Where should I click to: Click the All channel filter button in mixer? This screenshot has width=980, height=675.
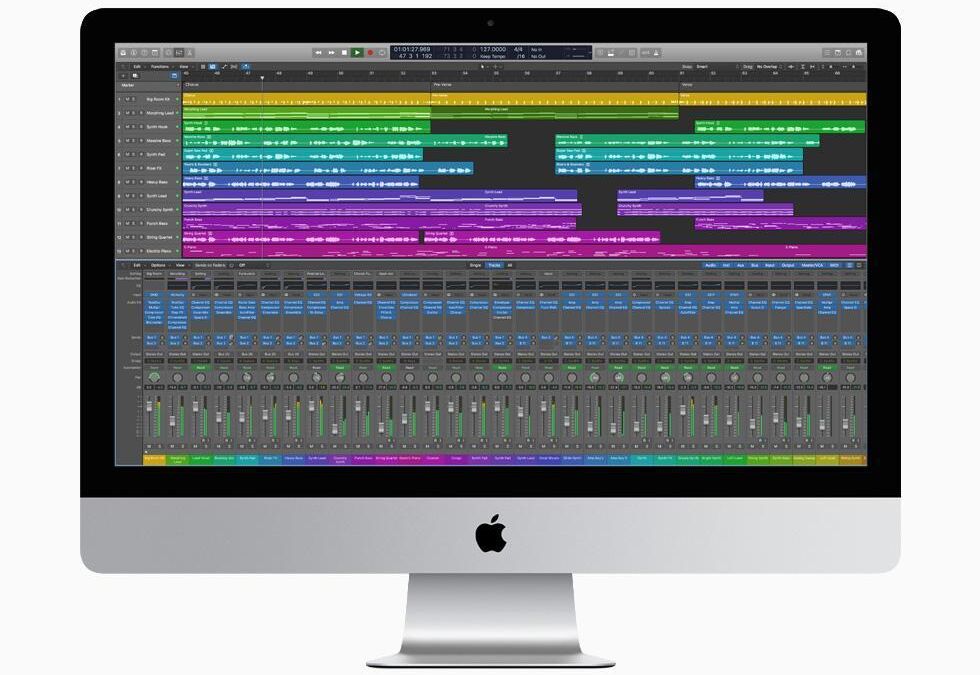[509, 266]
